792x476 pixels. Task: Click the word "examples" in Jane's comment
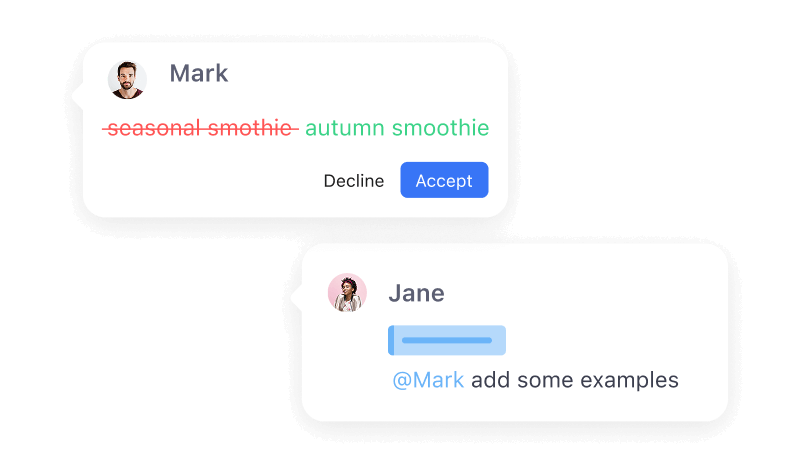click(632, 380)
